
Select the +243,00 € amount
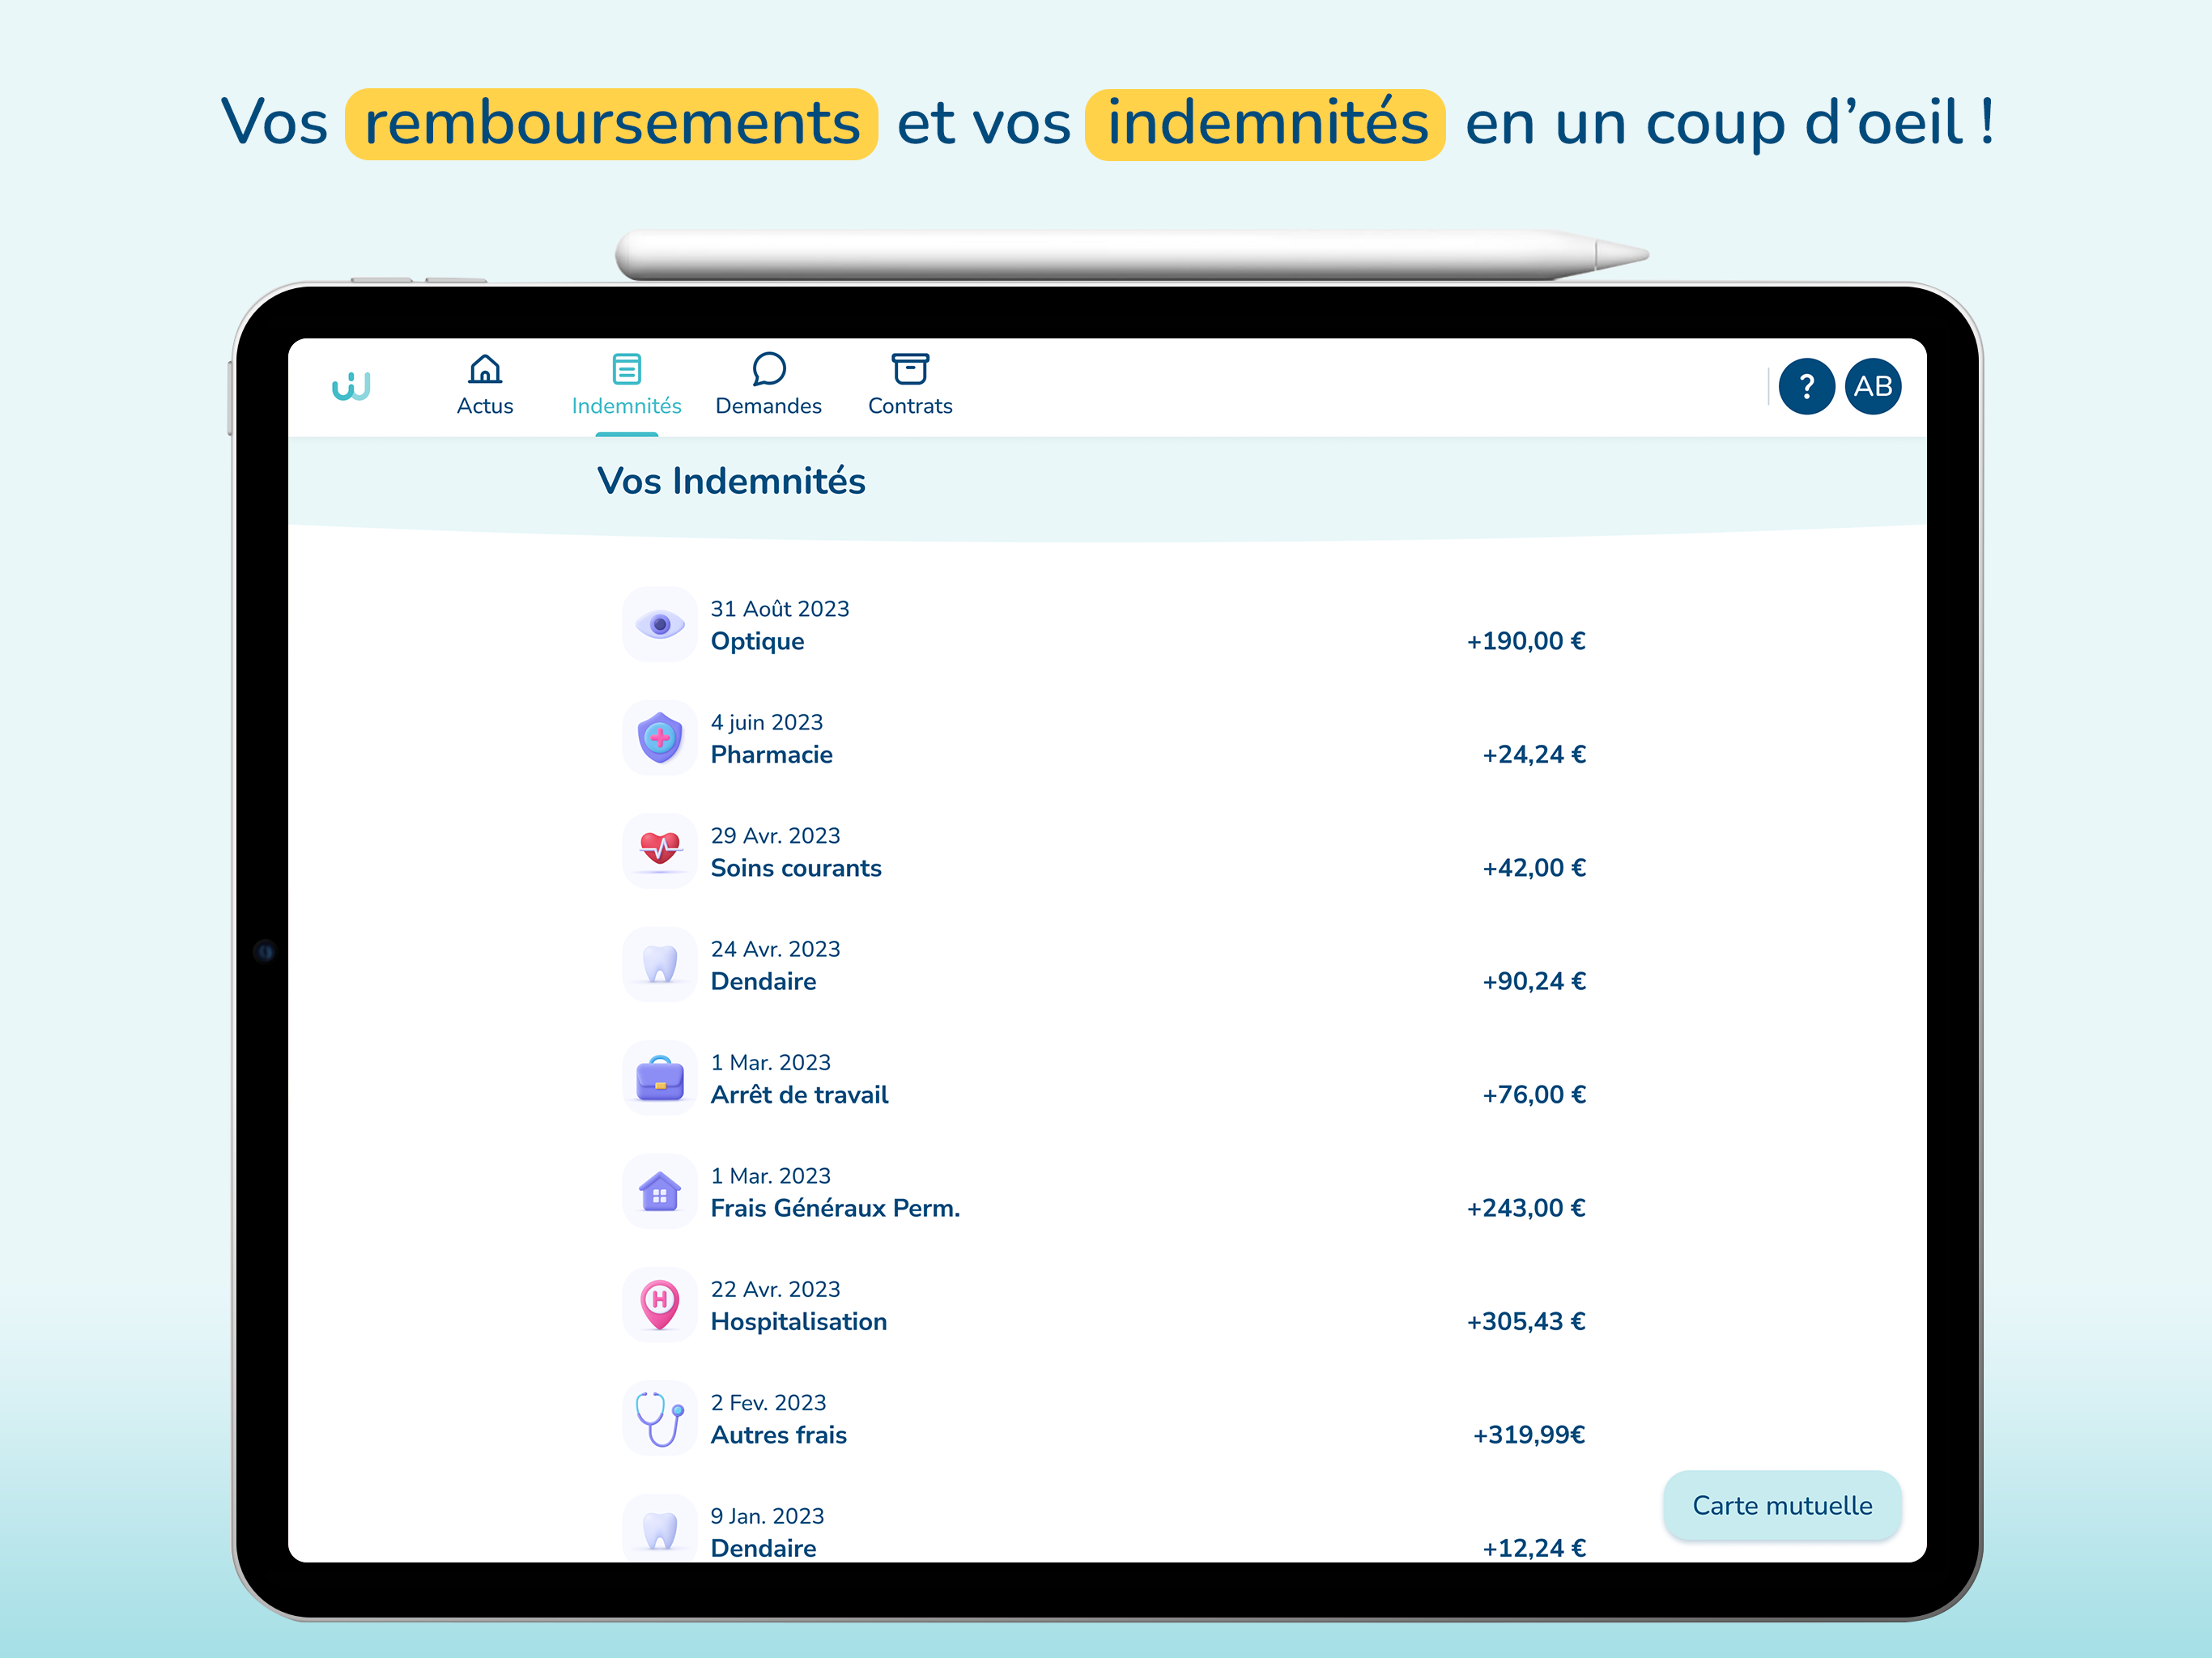pos(1526,1208)
